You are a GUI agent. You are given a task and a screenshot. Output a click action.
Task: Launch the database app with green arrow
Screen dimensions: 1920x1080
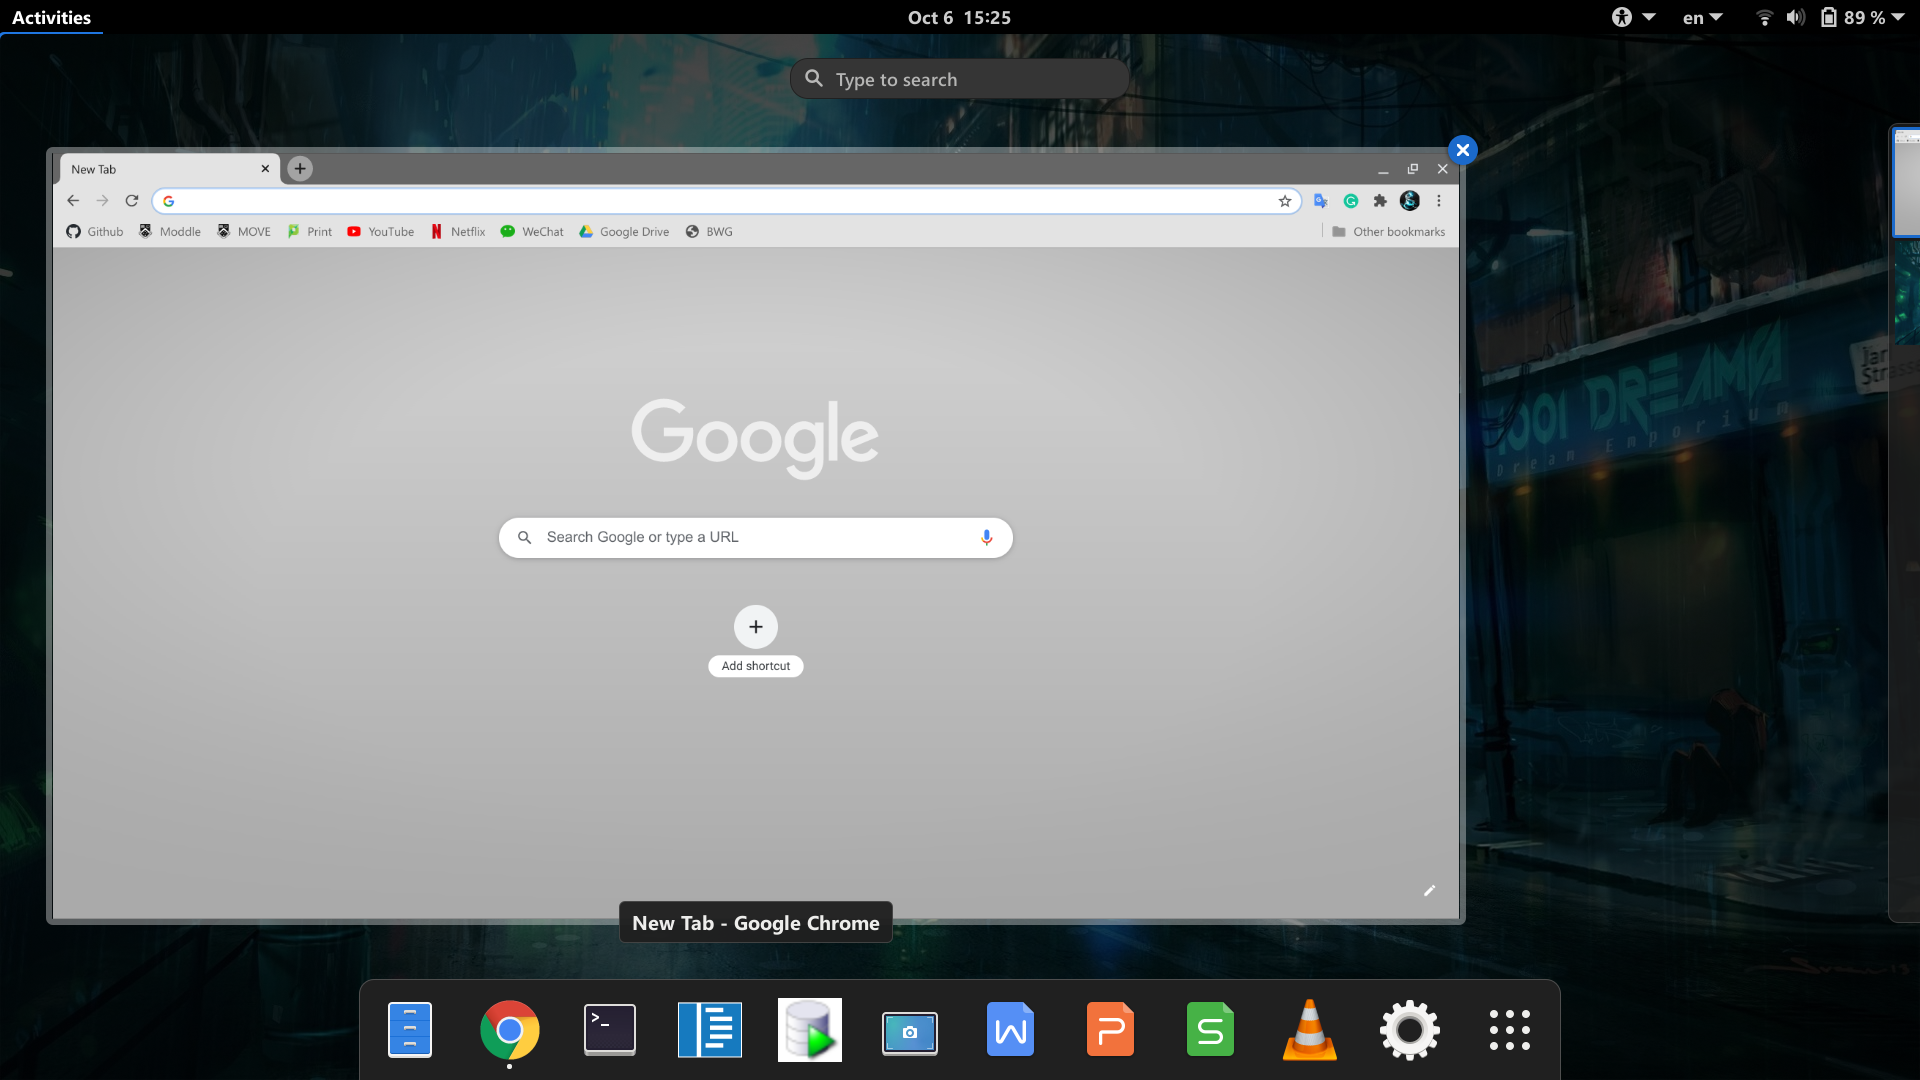(x=810, y=1030)
